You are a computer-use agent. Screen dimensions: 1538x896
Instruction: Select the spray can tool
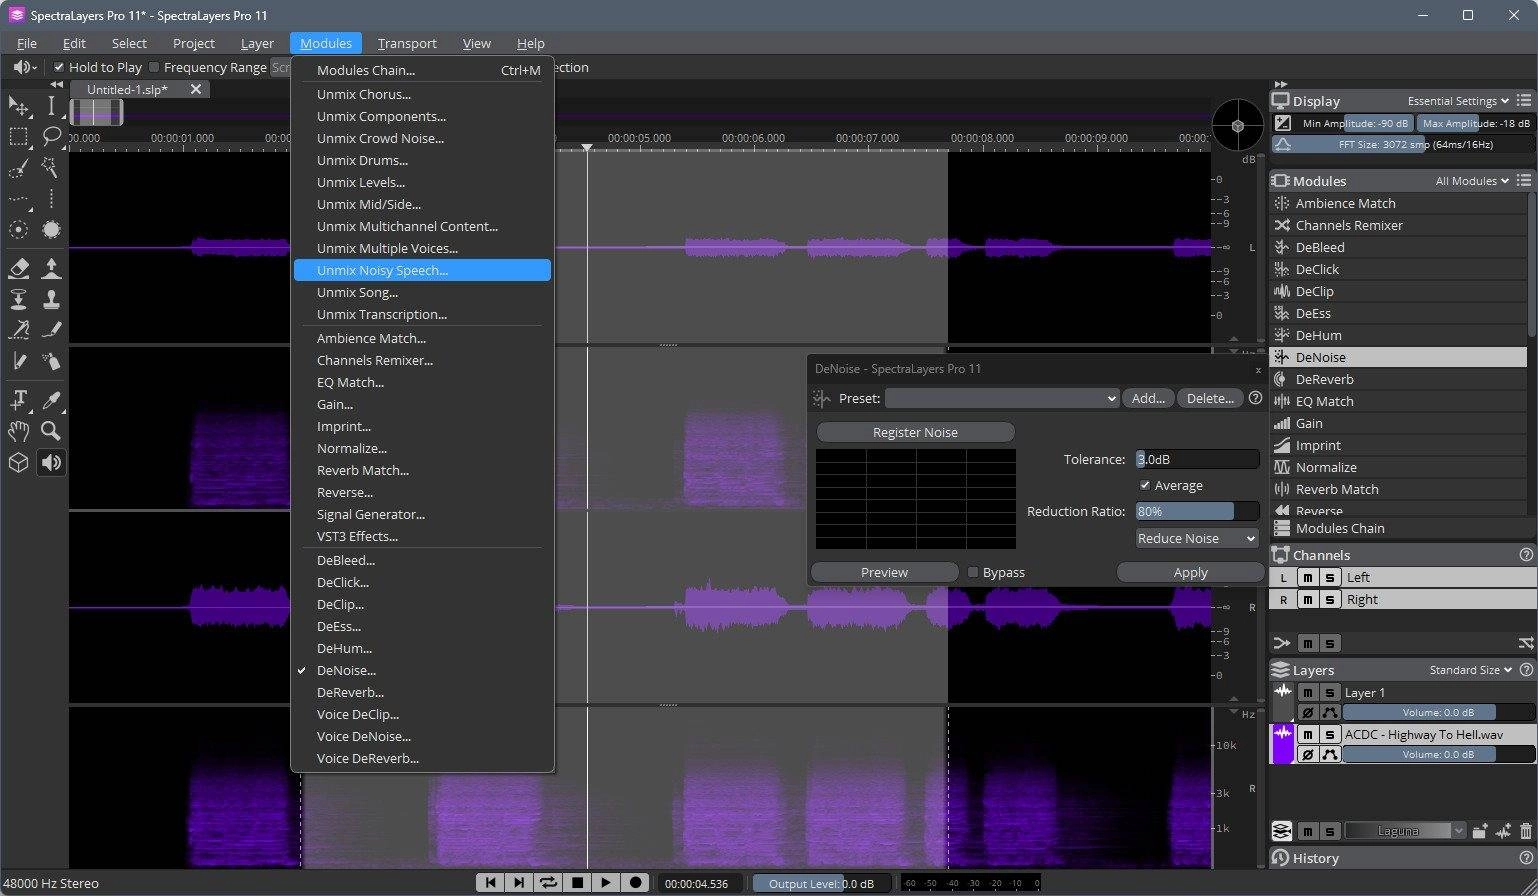pyautogui.click(x=51, y=361)
